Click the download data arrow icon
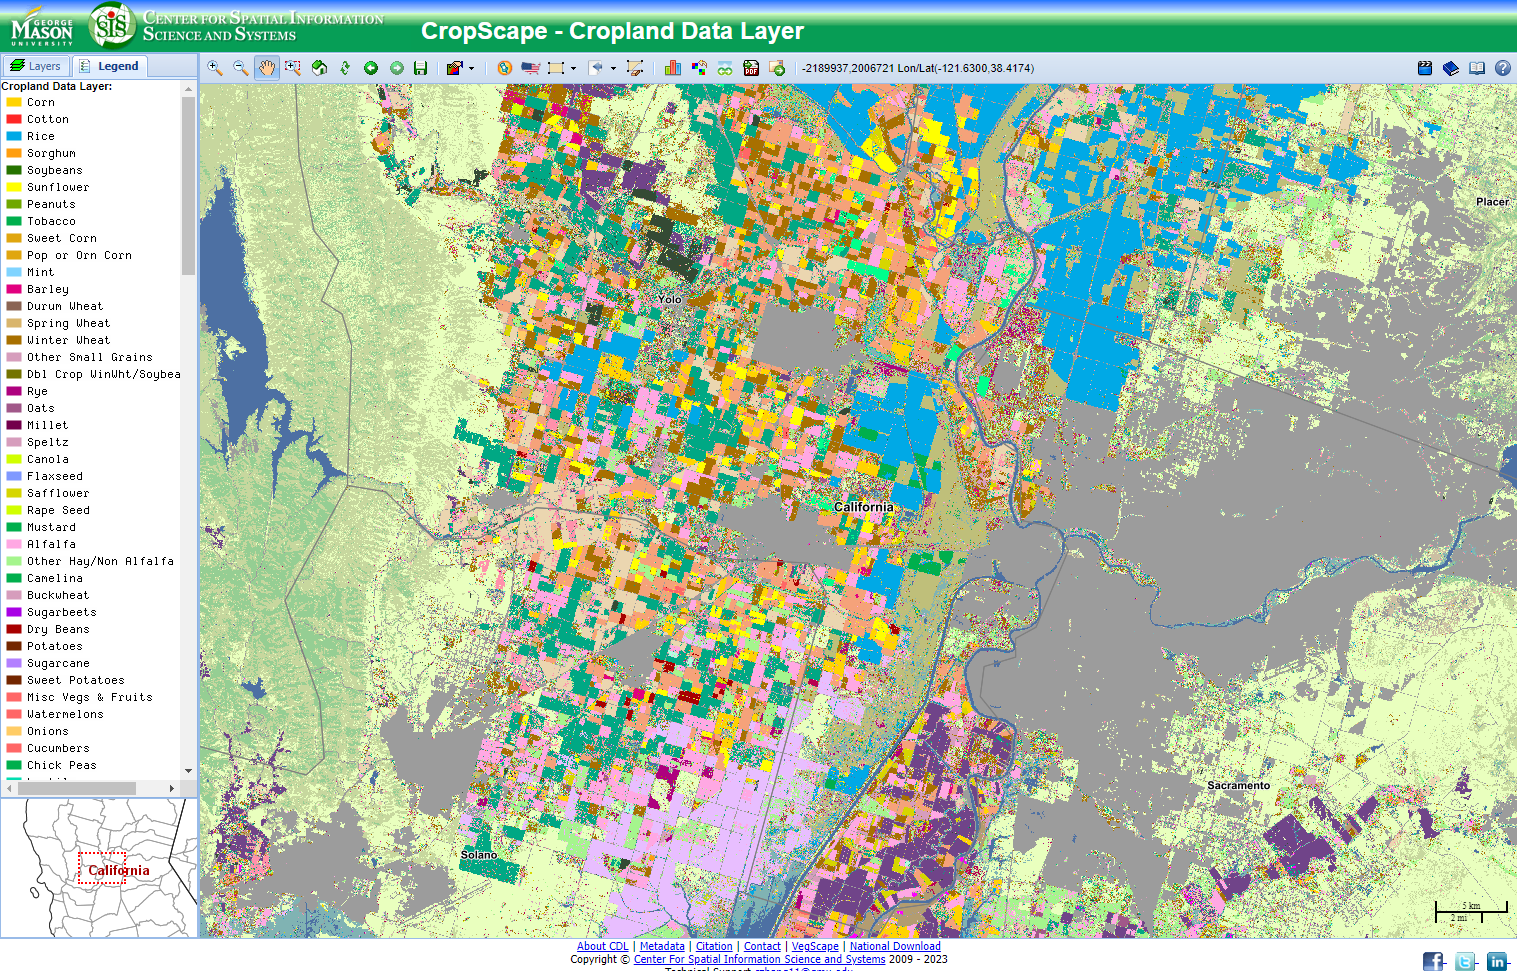Image resolution: width=1517 pixels, height=971 pixels. tap(777, 68)
